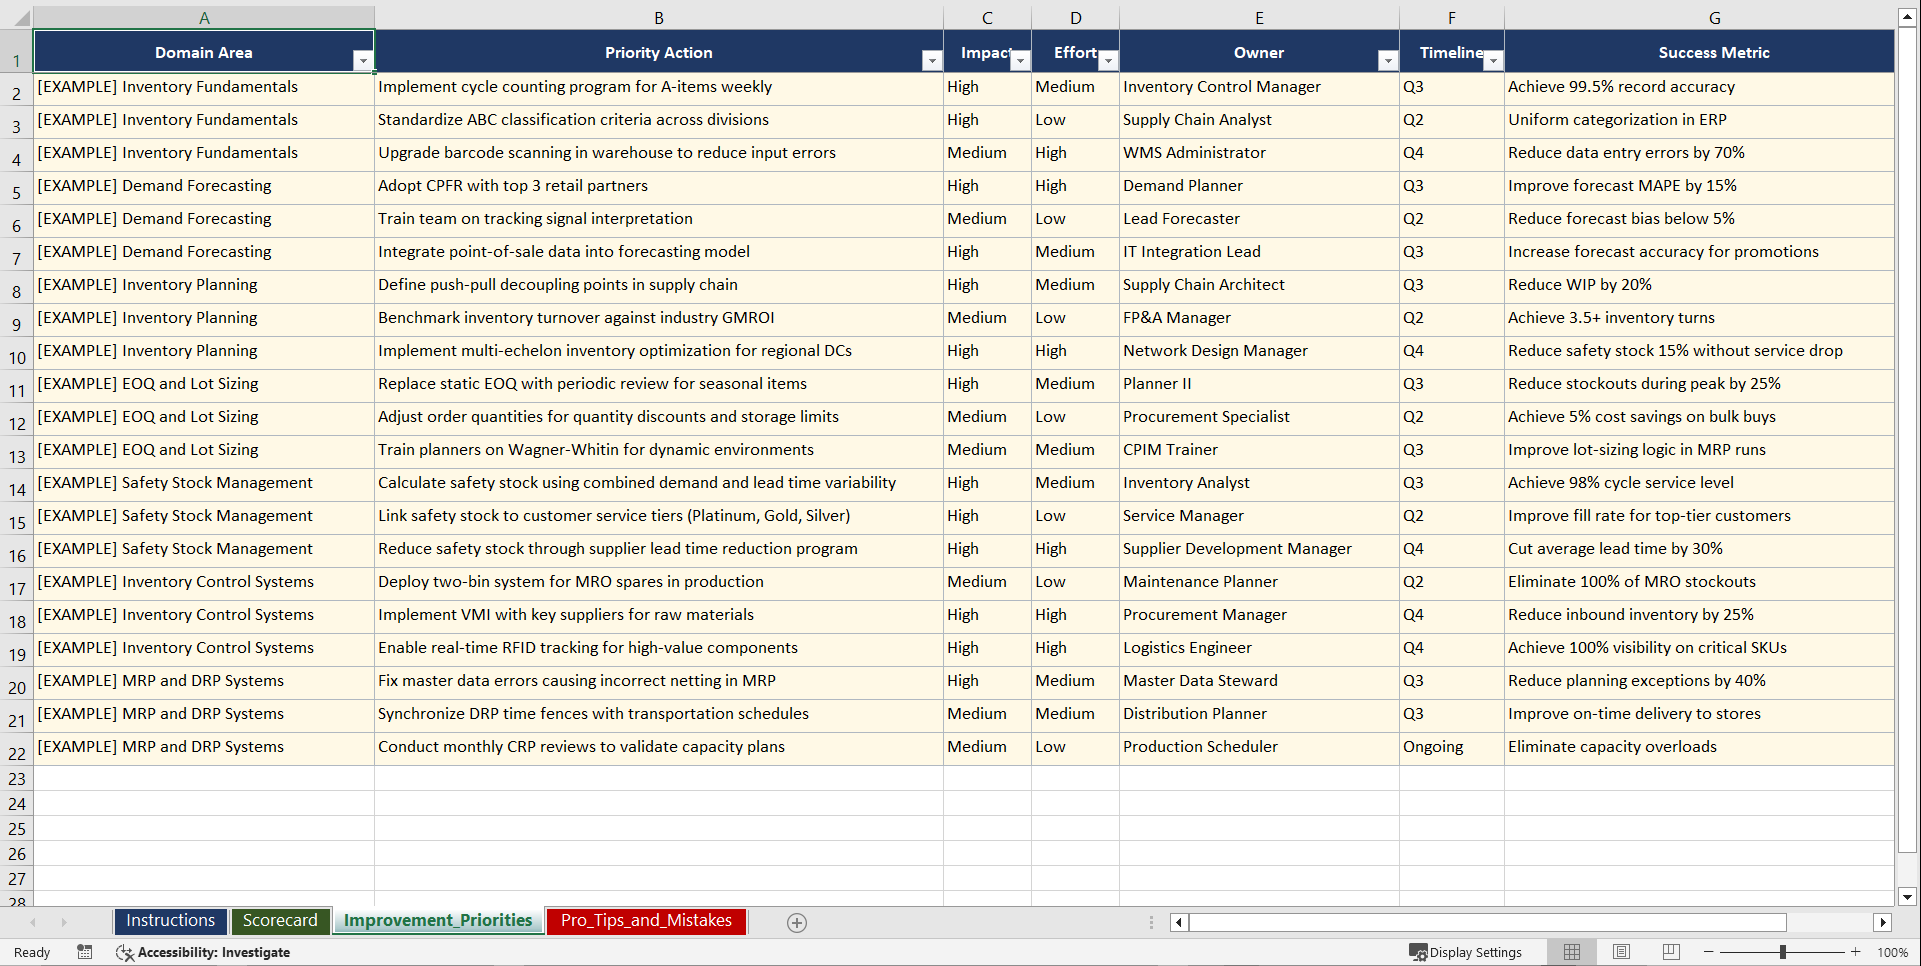The height and width of the screenshot is (966, 1921).
Task: Add a new worksheet with the plus icon
Action: (796, 922)
